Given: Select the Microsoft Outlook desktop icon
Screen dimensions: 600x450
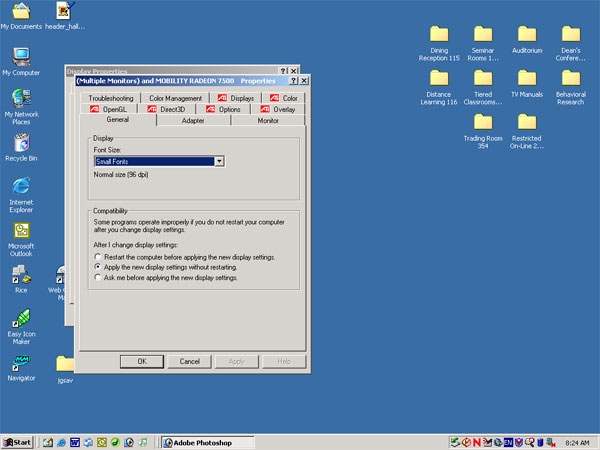Looking at the screenshot, I should pyautogui.click(x=21, y=239).
